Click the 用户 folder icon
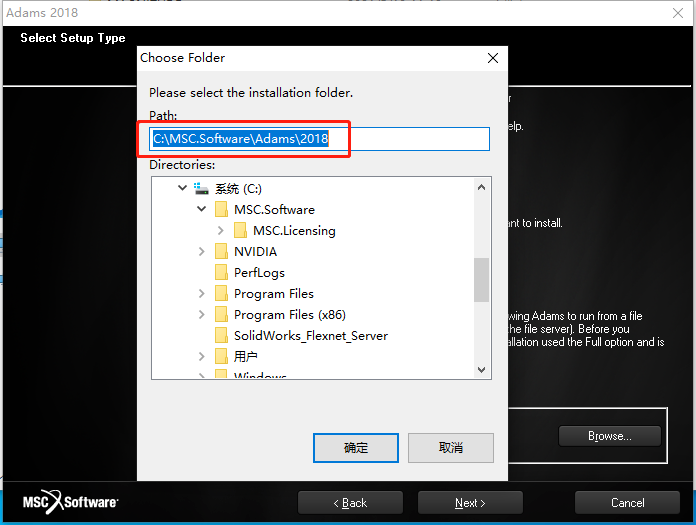The image size is (696, 525). click(x=221, y=356)
